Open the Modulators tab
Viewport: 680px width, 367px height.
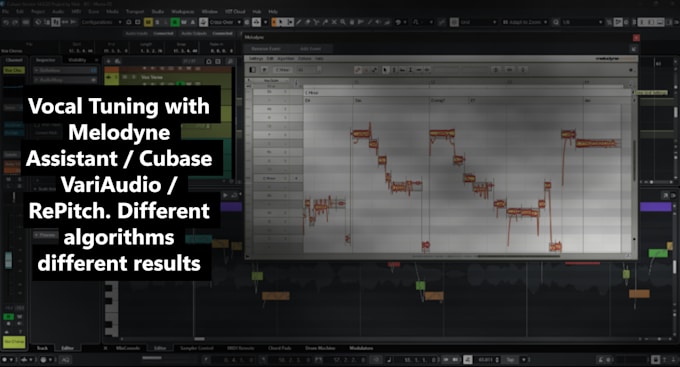(361, 348)
